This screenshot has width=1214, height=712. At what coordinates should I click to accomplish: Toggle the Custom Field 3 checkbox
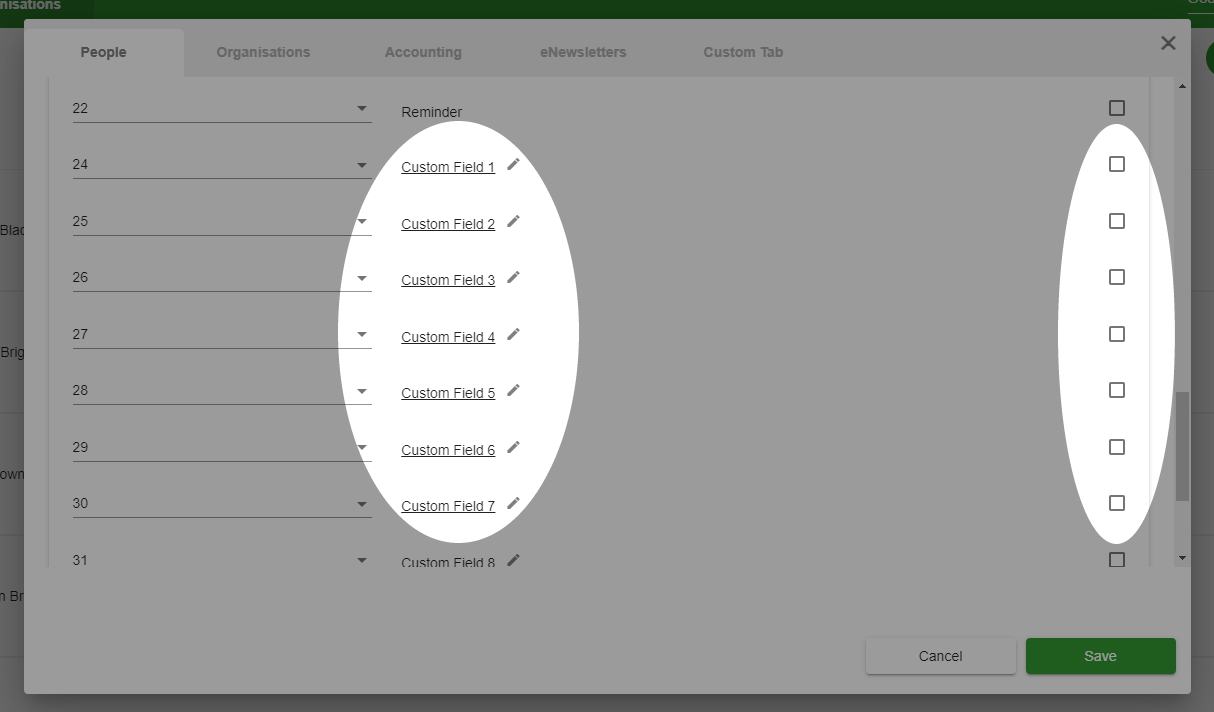pos(1117,277)
